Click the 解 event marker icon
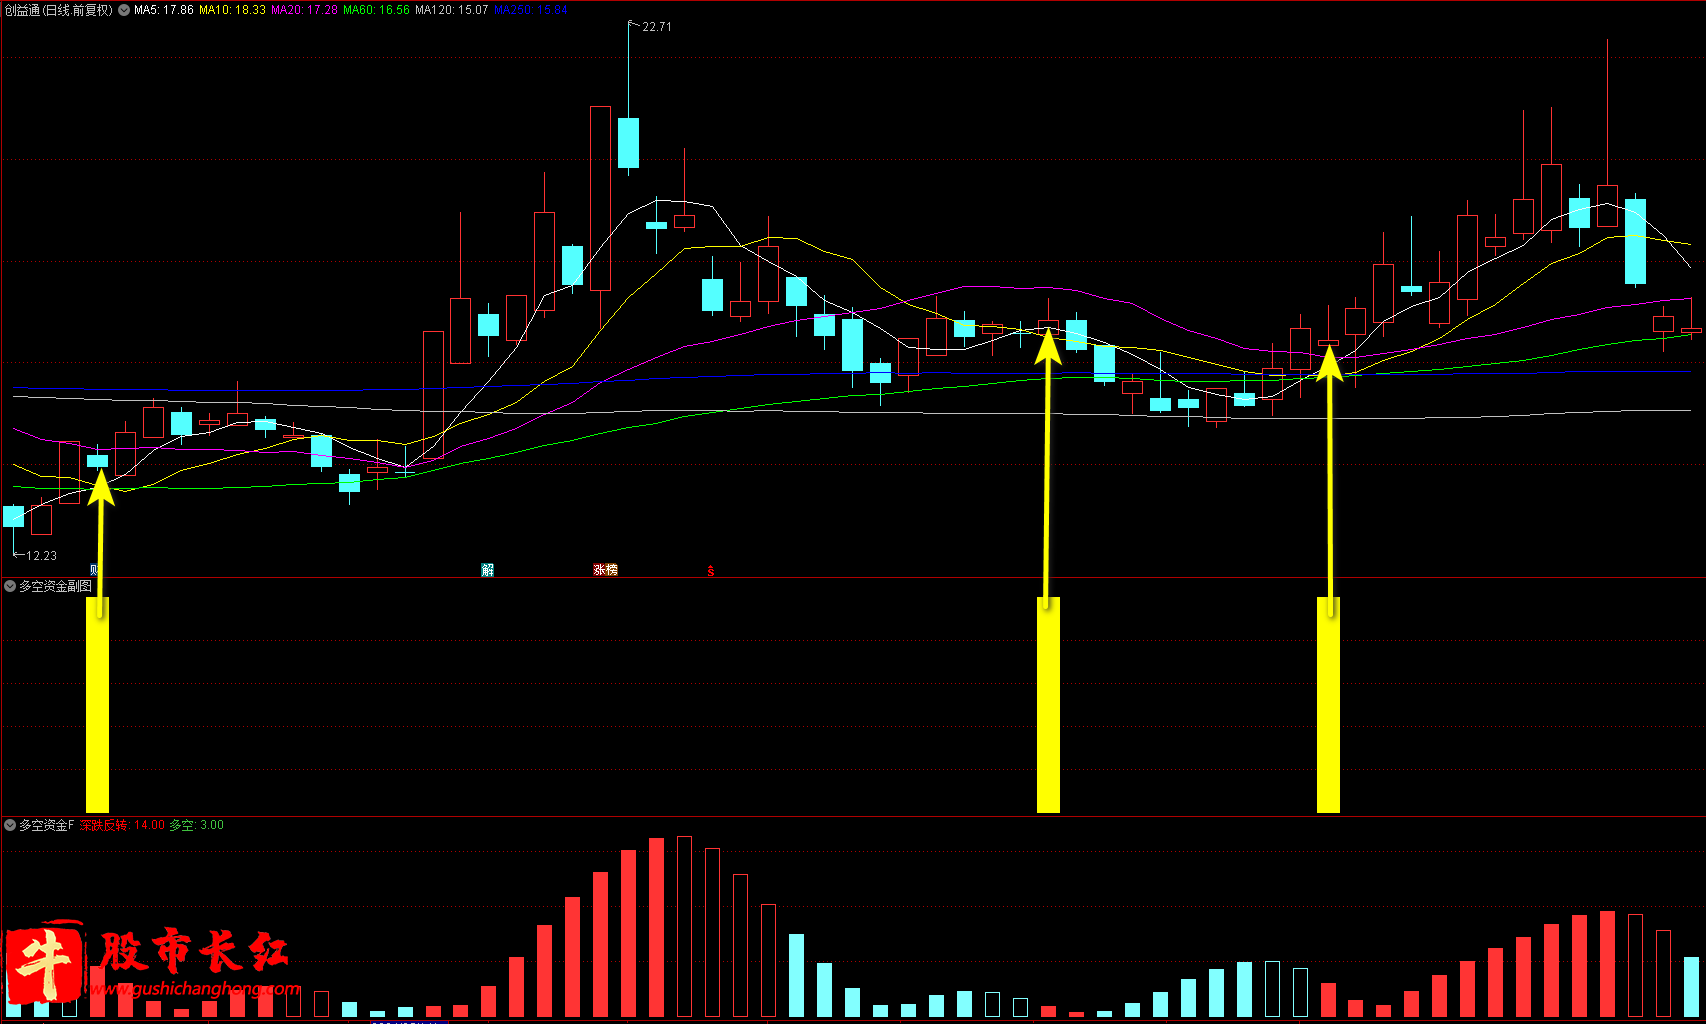This screenshot has height=1024, width=1706. point(488,570)
